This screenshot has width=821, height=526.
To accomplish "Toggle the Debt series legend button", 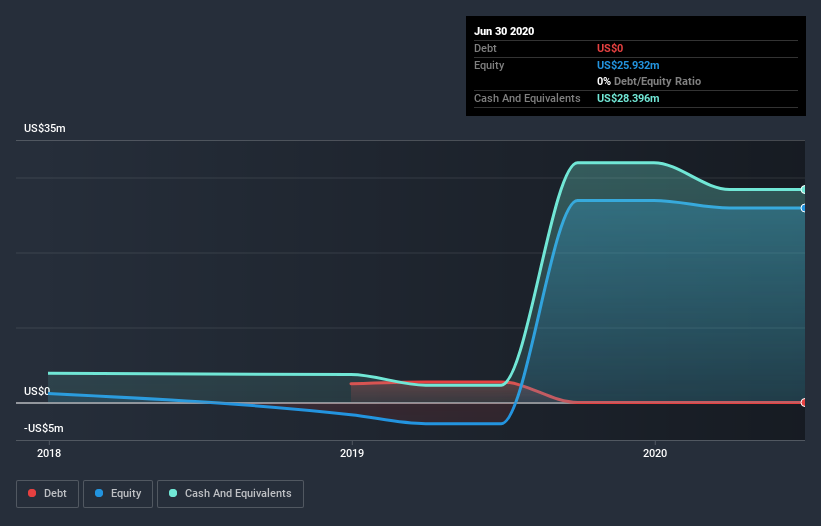I will 48,494.
